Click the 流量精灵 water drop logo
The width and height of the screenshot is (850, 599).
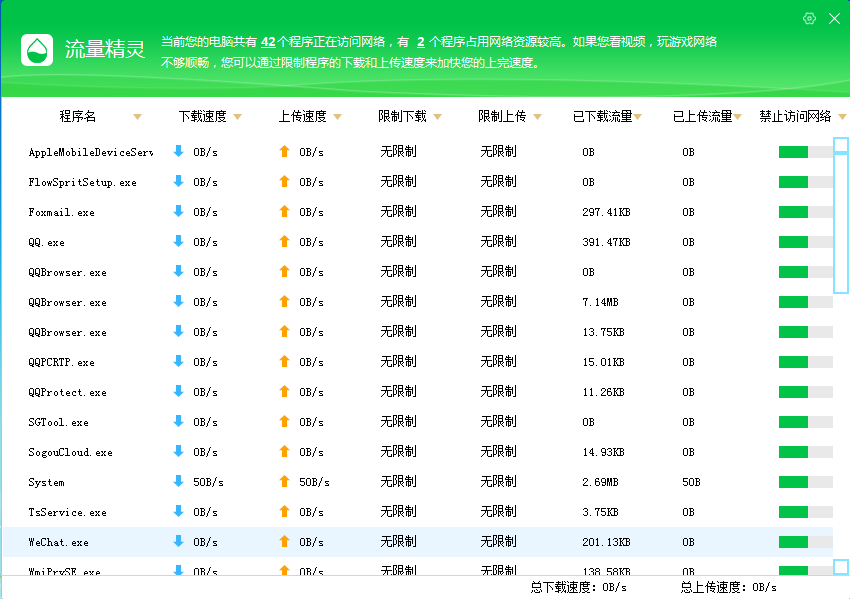pyautogui.click(x=37, y=50)
